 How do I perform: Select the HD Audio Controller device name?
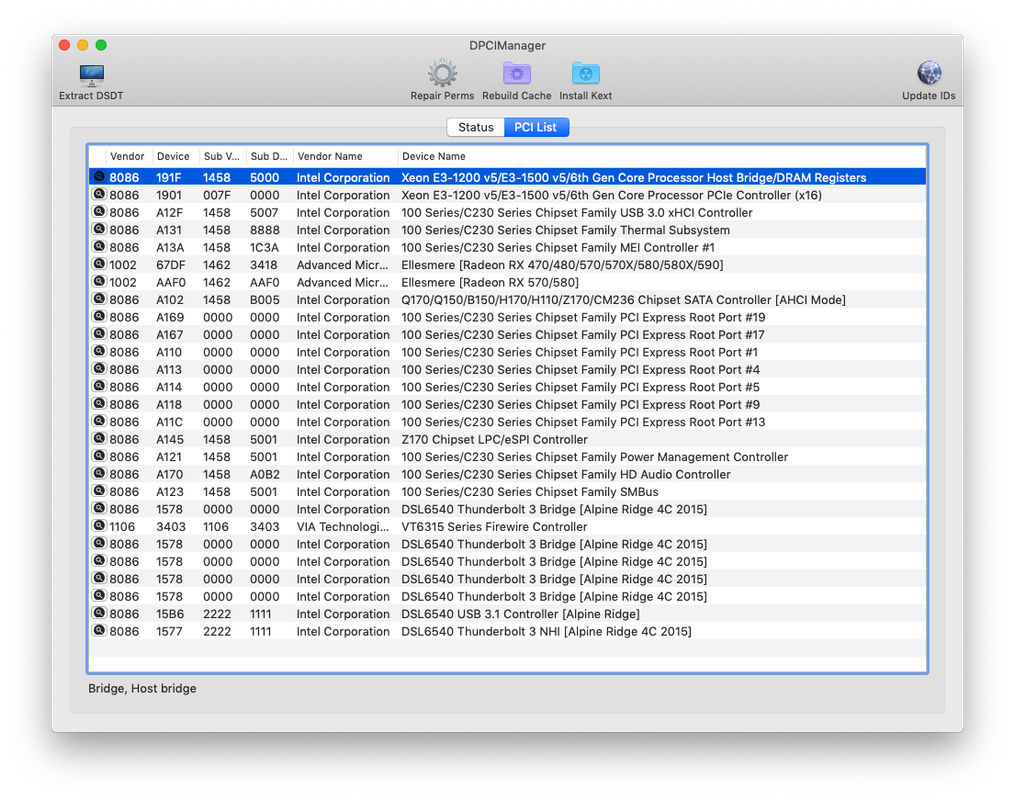(x=566, y=474)
